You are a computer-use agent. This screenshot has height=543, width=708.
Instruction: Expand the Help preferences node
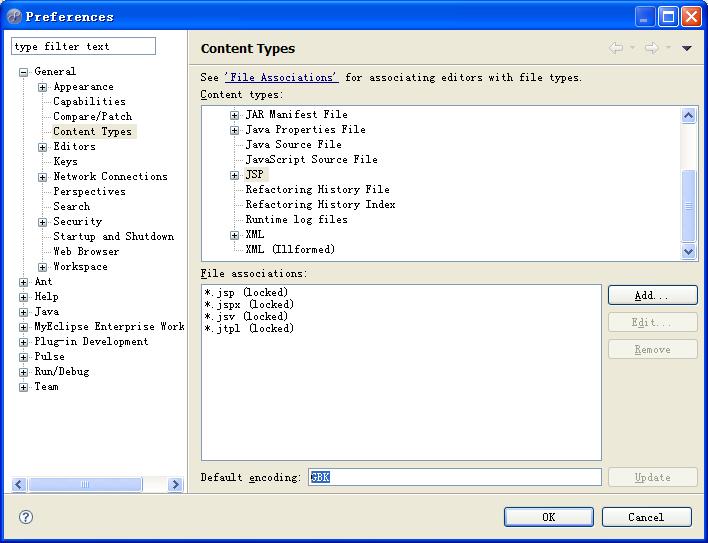coord(23,297)
